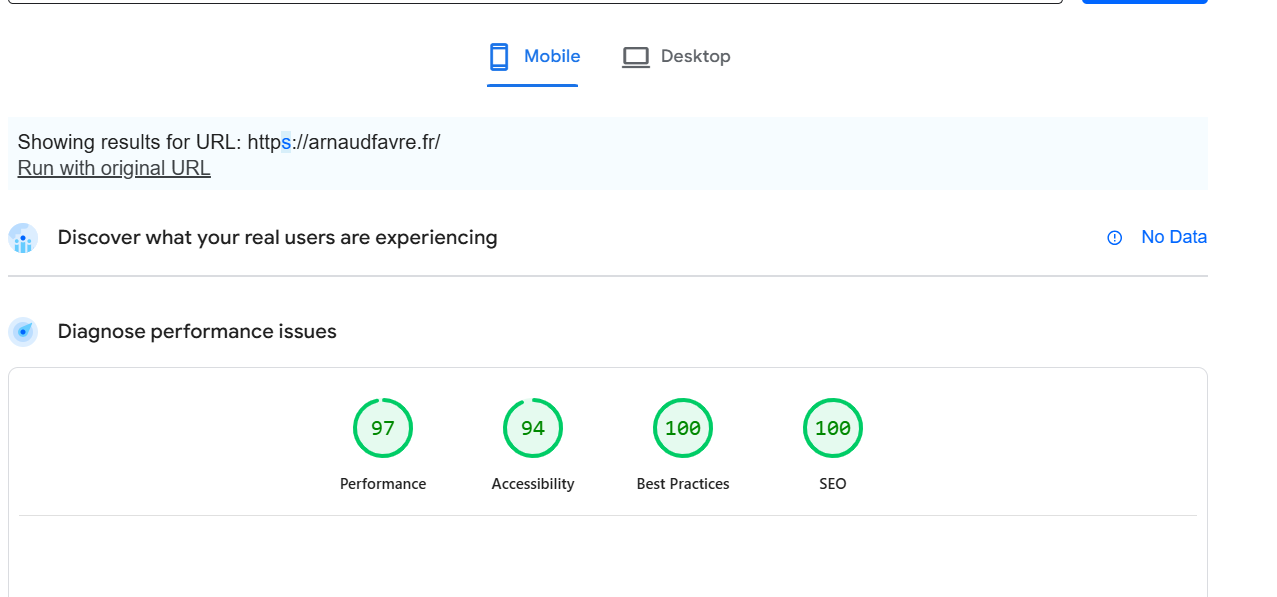Jump to the Performance score gauge 97

point(383,428)
